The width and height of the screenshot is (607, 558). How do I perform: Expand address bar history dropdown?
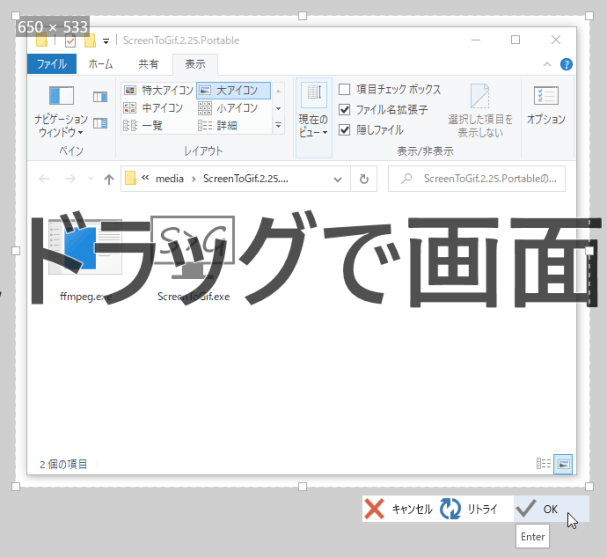[x=338, y=179]
